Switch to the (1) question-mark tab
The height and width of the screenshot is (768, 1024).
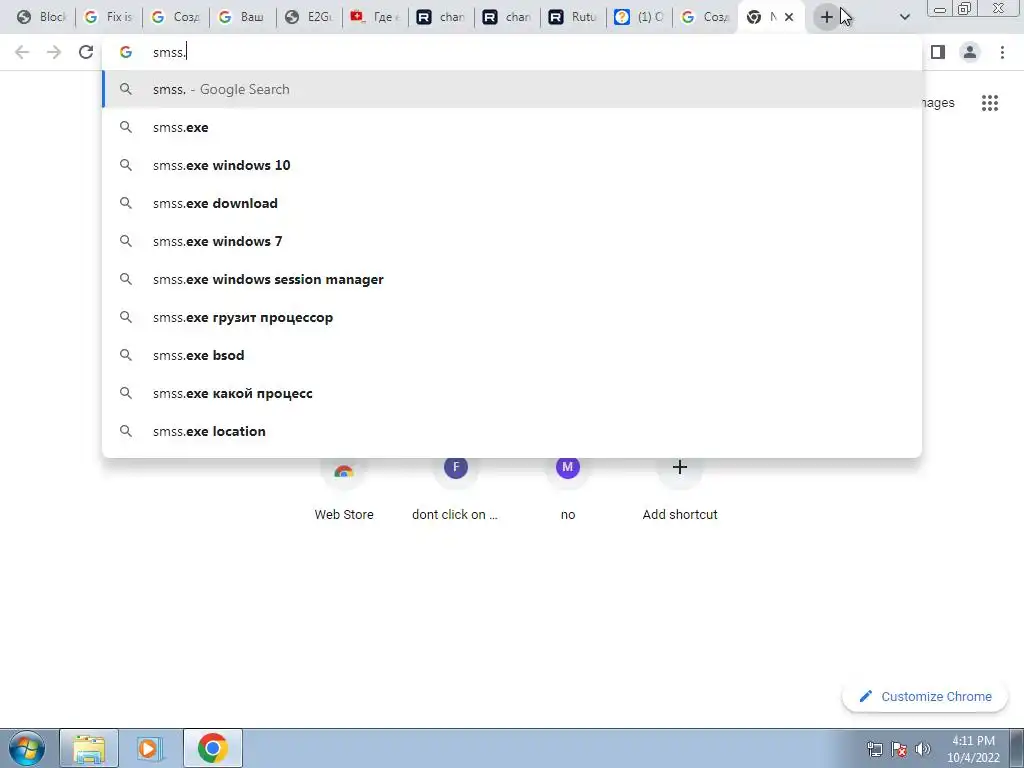click(x=639, y=17)
